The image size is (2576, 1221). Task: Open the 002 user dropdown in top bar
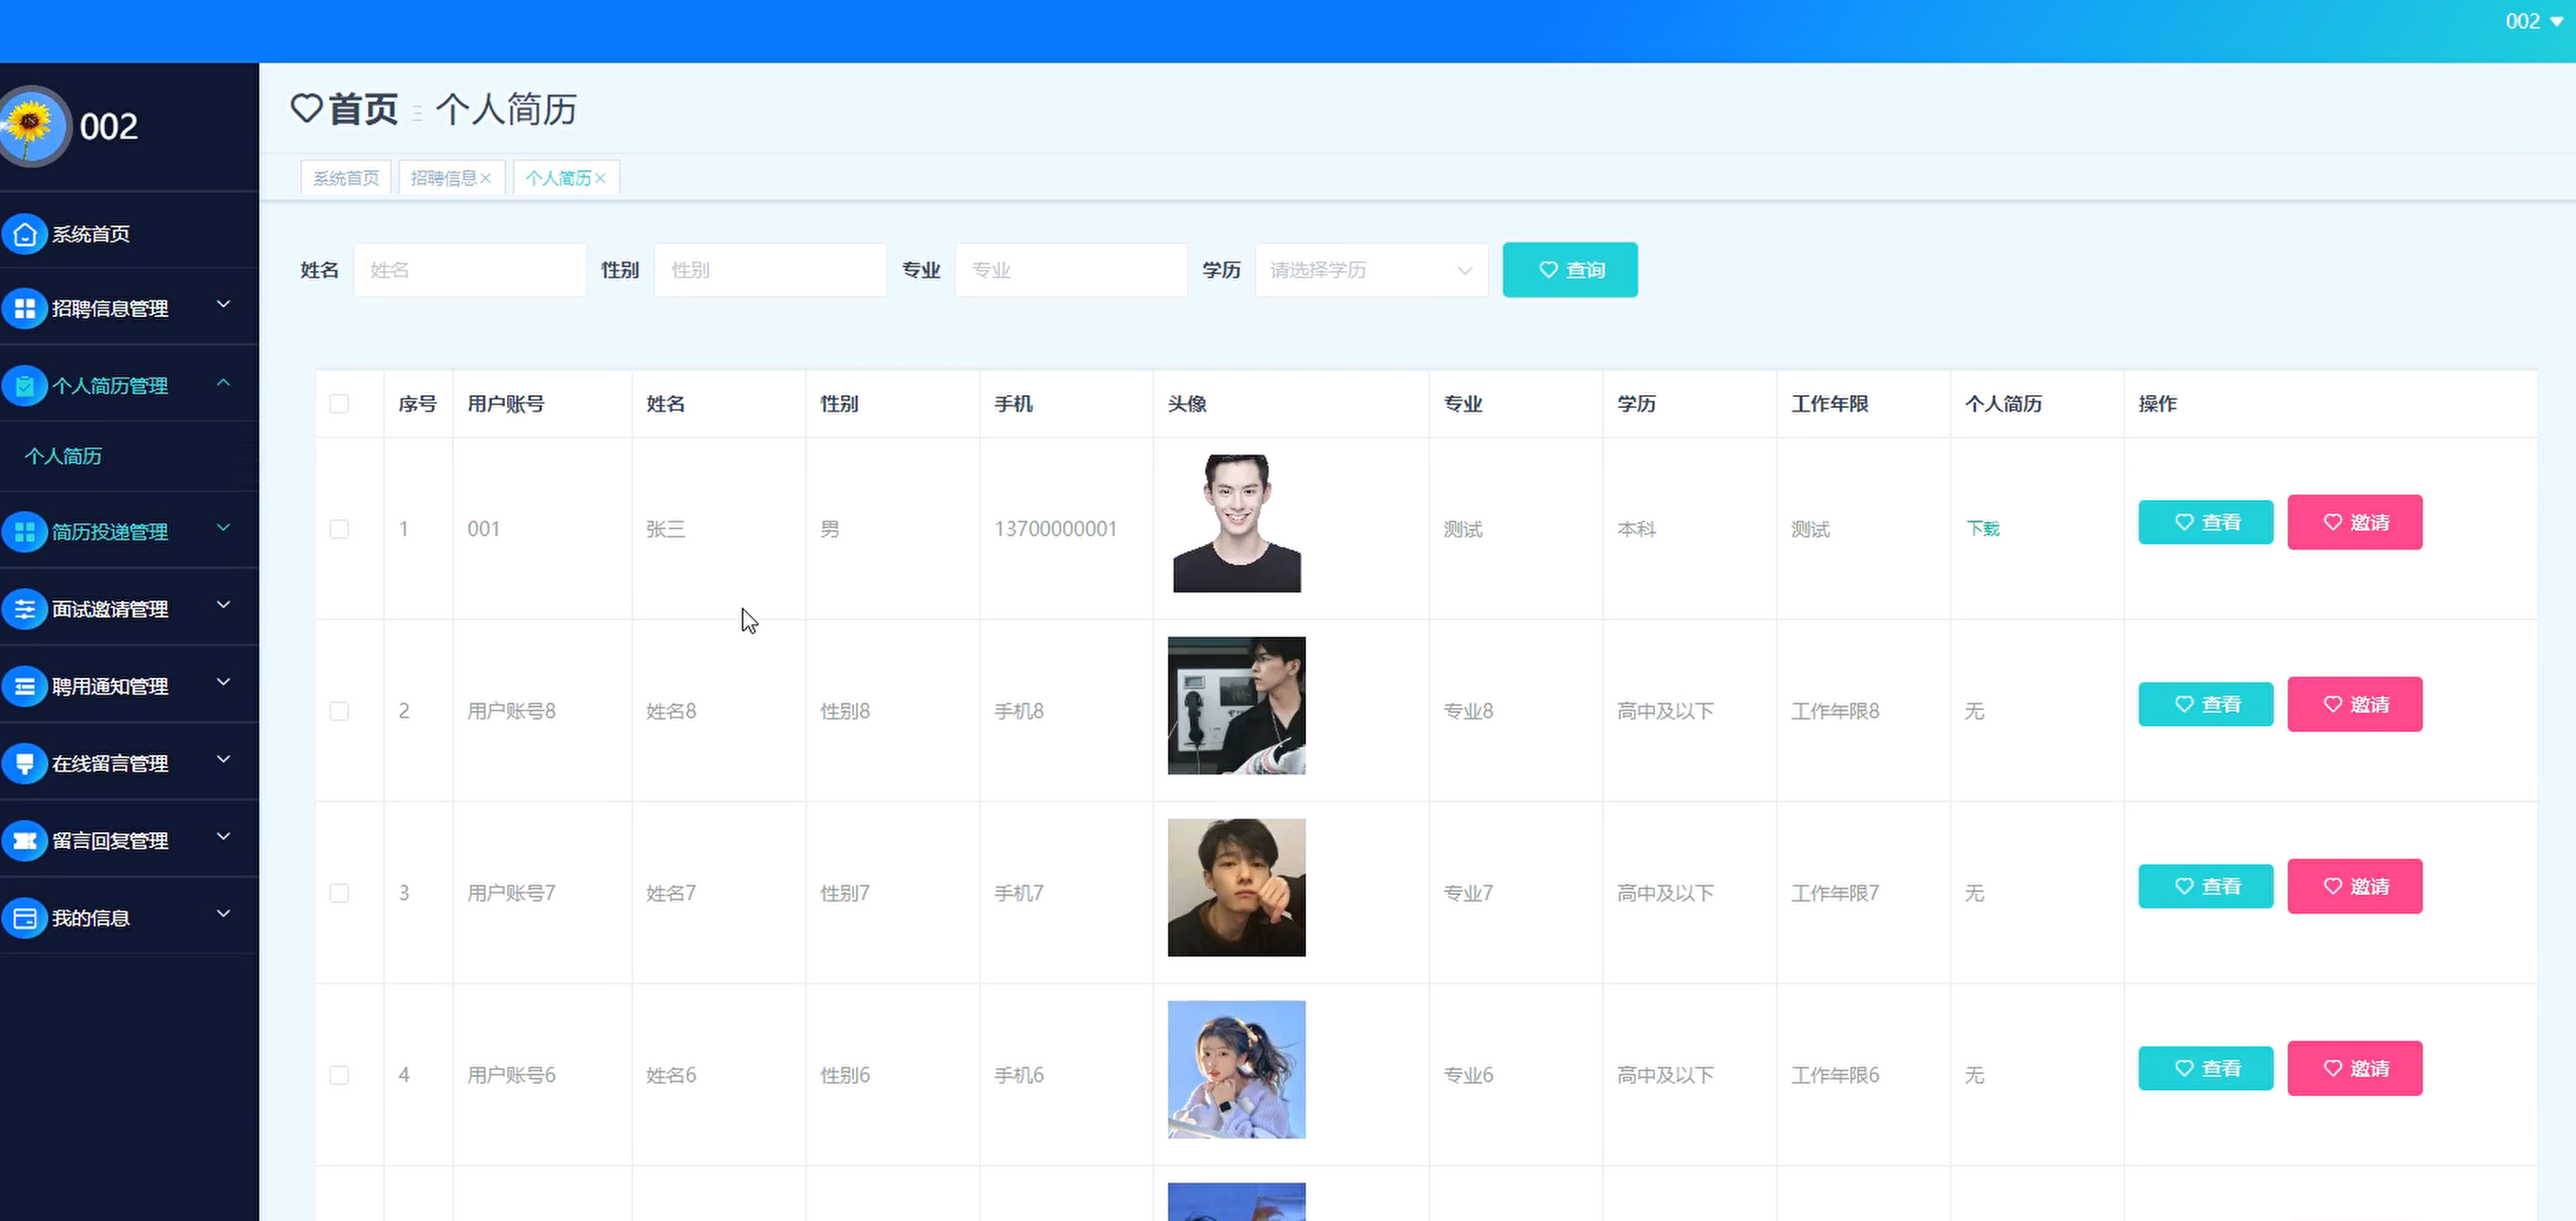2533,21
